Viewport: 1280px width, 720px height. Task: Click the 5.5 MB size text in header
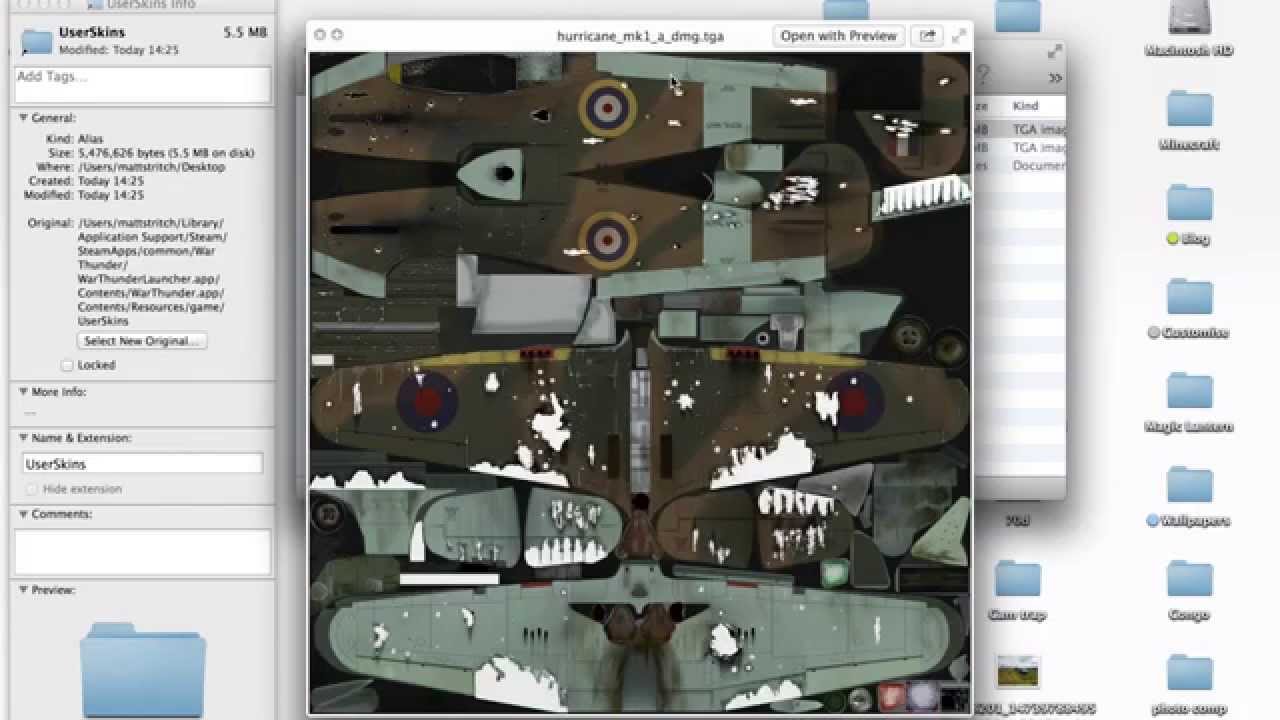[x=245, y=32]
